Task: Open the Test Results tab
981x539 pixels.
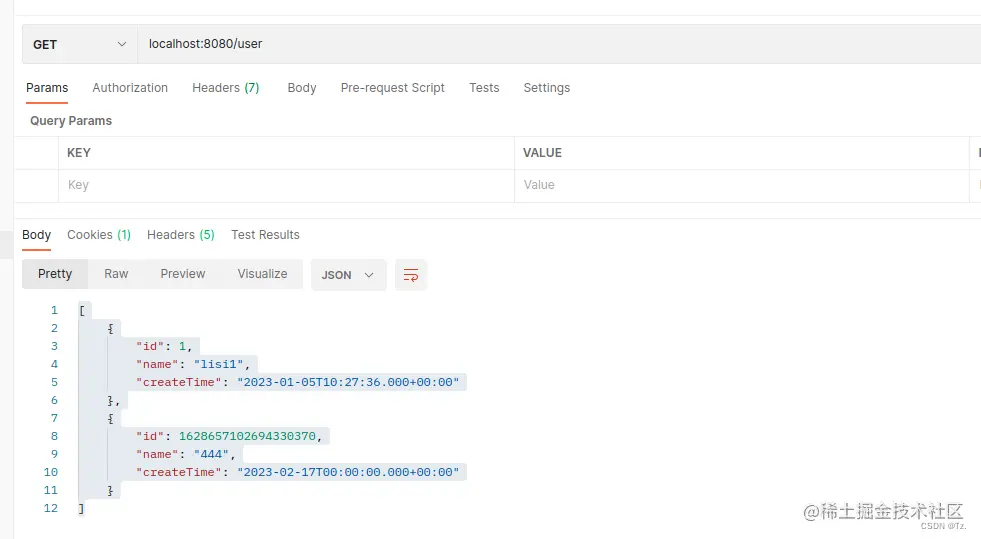Action: point(265,235)
